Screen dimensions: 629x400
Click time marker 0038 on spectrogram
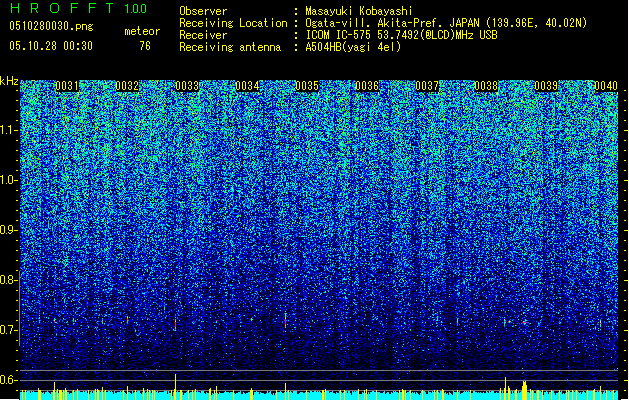(x=486, y=86)
